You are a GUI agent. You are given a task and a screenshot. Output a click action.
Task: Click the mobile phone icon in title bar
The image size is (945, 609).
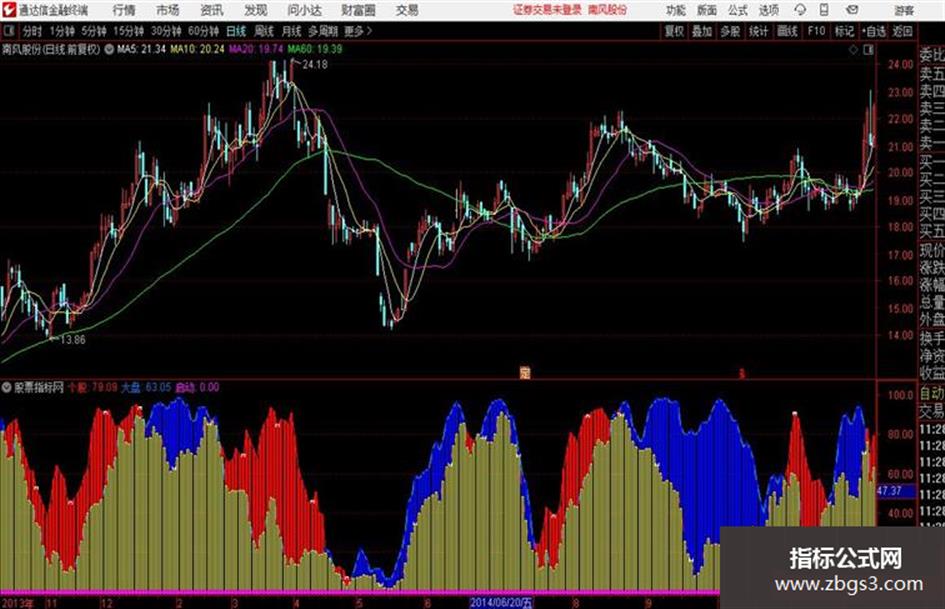tap(824, 10)
